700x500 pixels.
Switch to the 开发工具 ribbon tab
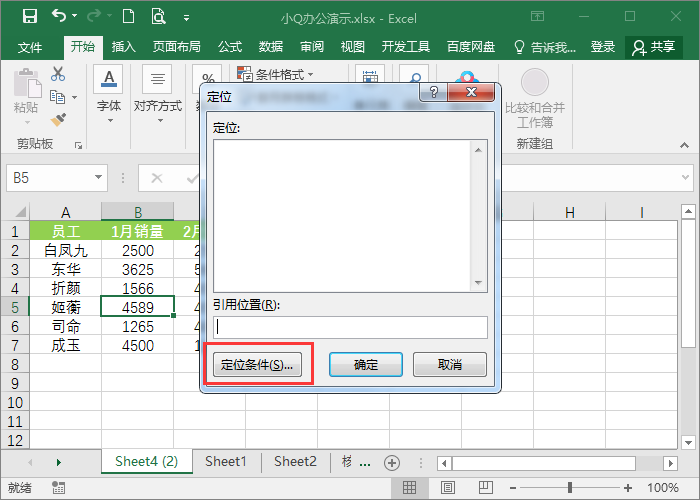pos(406,46)
